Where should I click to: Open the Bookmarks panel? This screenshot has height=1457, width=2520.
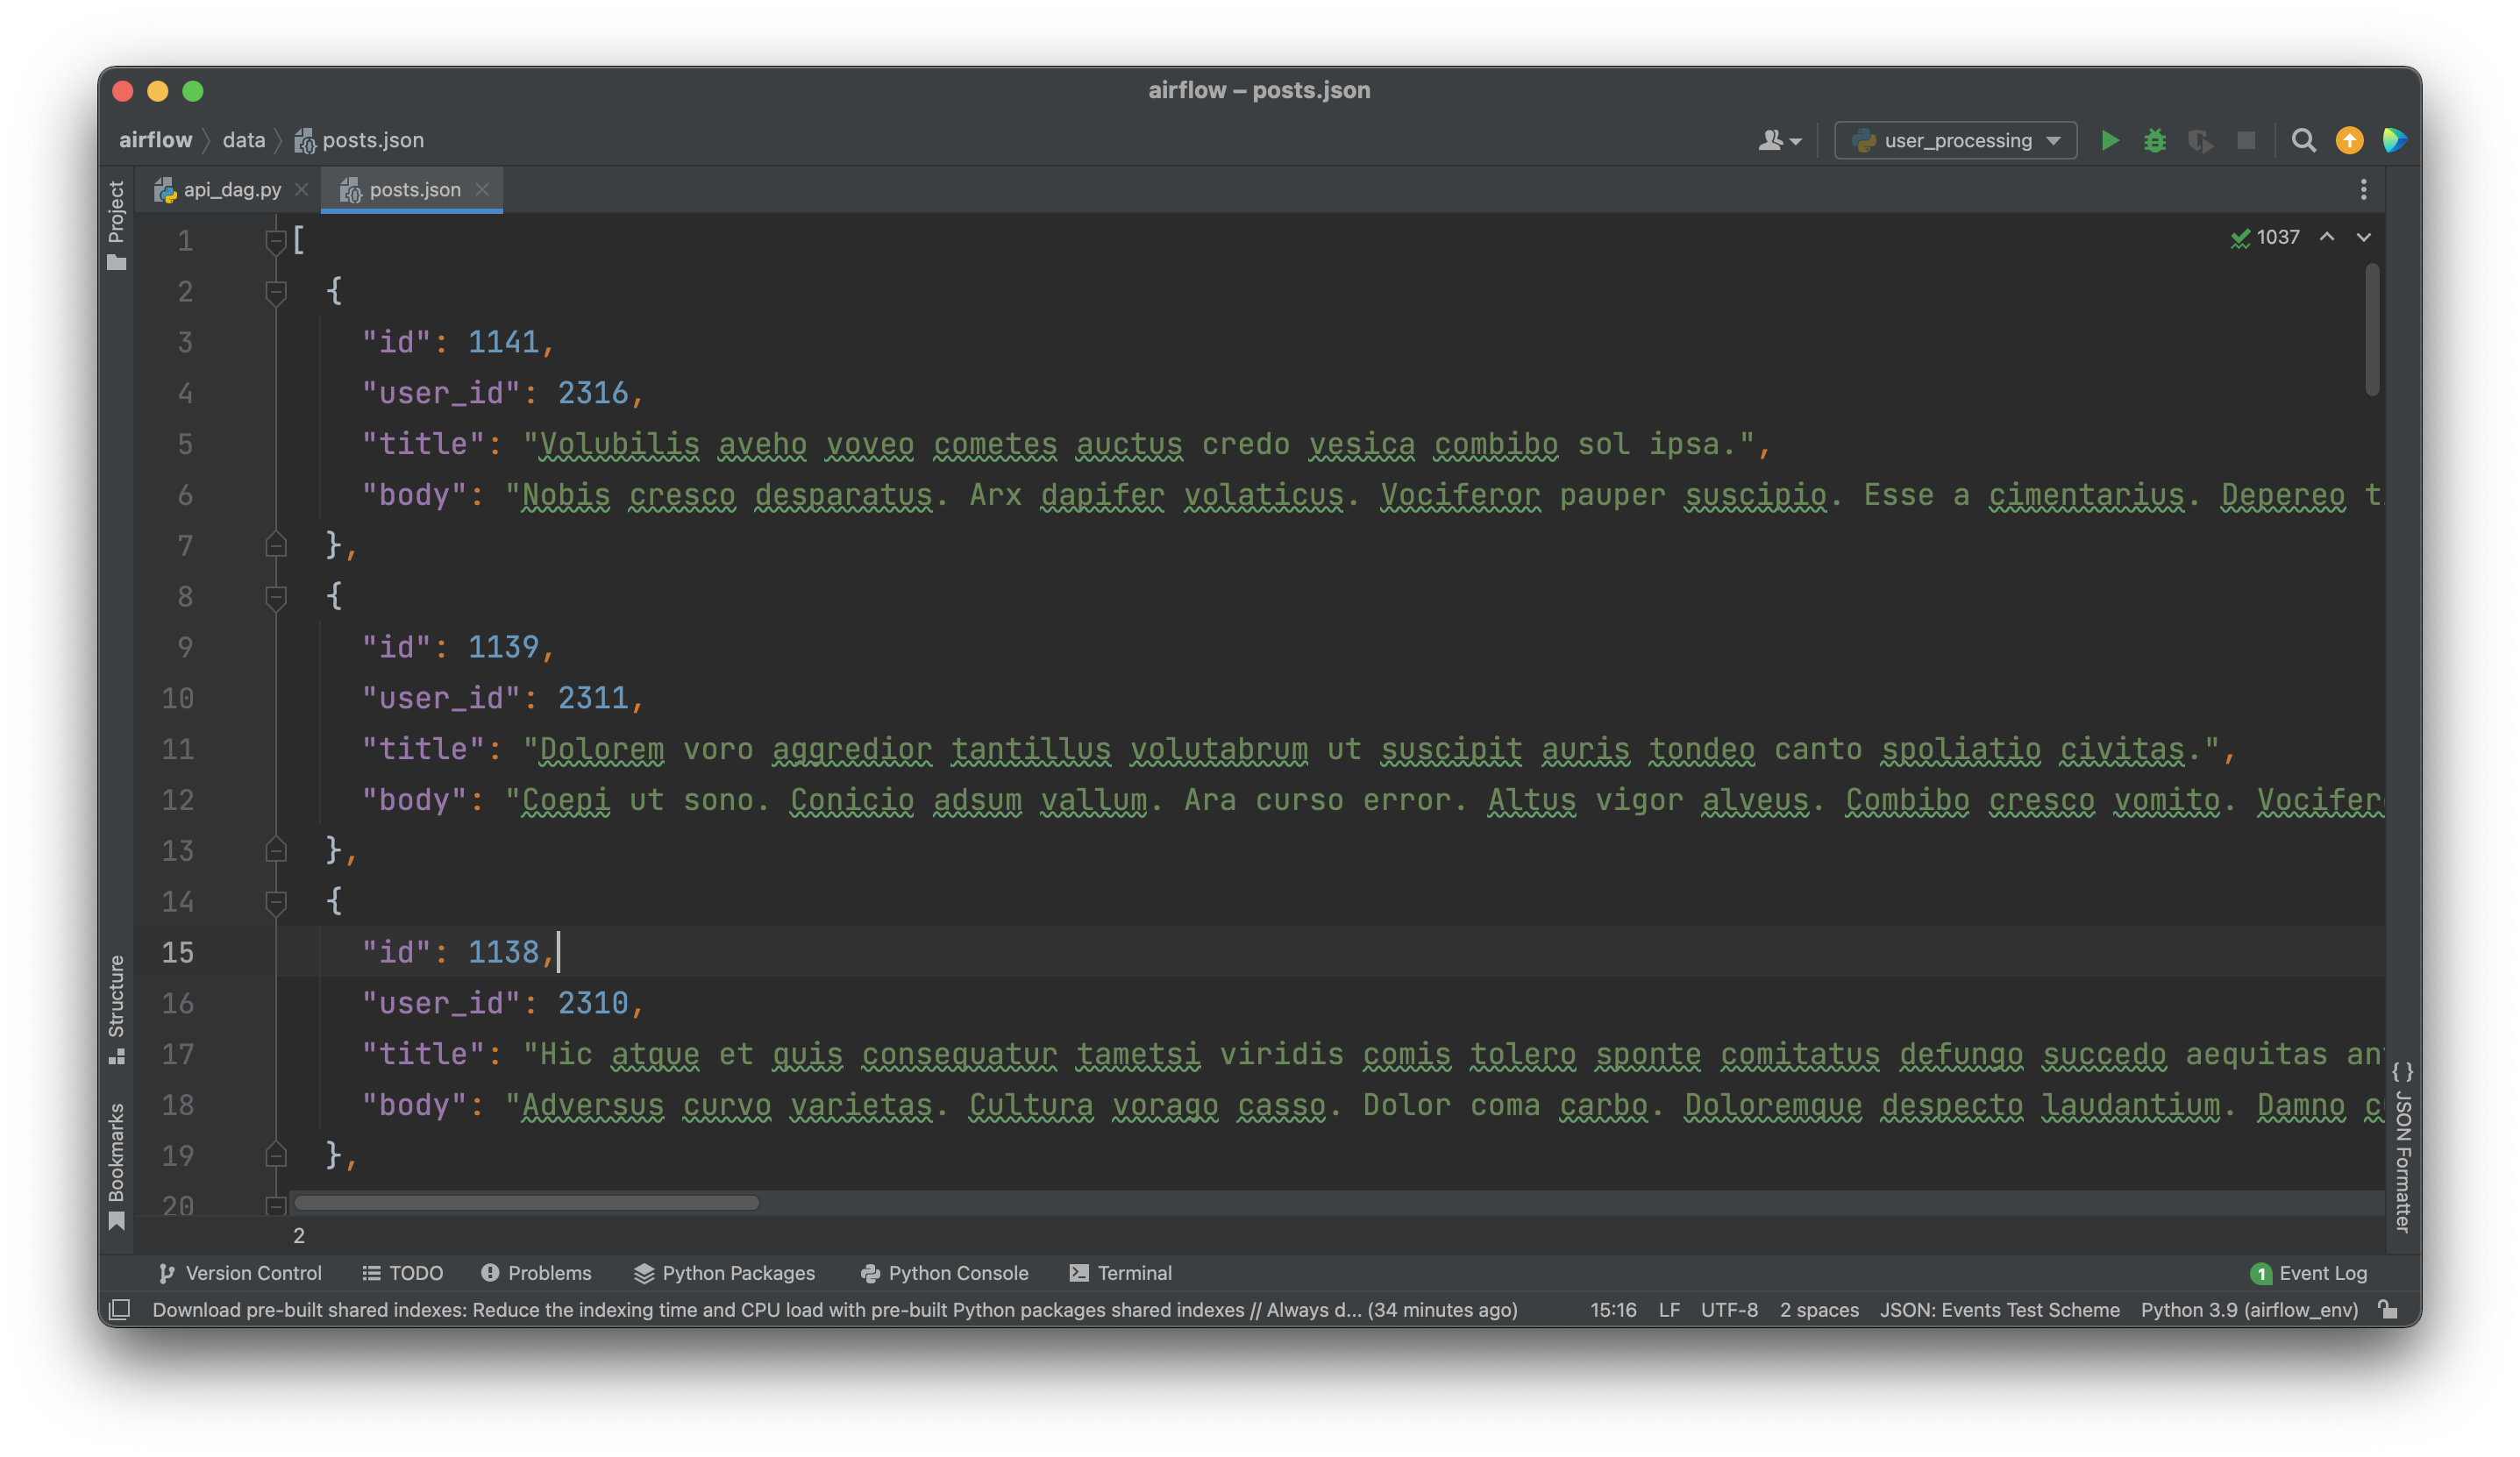pos(117,1148)
